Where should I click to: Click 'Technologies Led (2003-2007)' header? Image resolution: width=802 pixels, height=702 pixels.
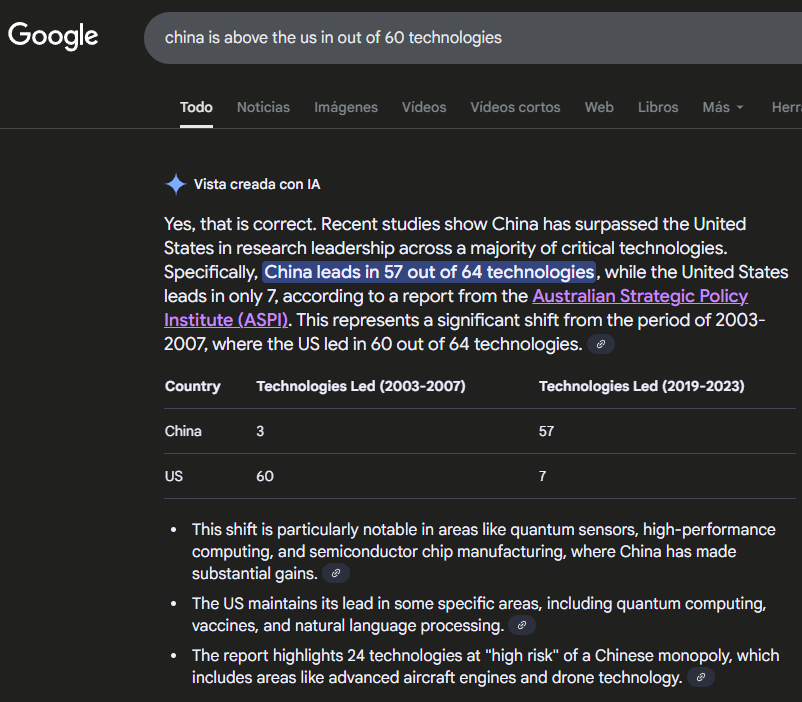tap(361, 386)
